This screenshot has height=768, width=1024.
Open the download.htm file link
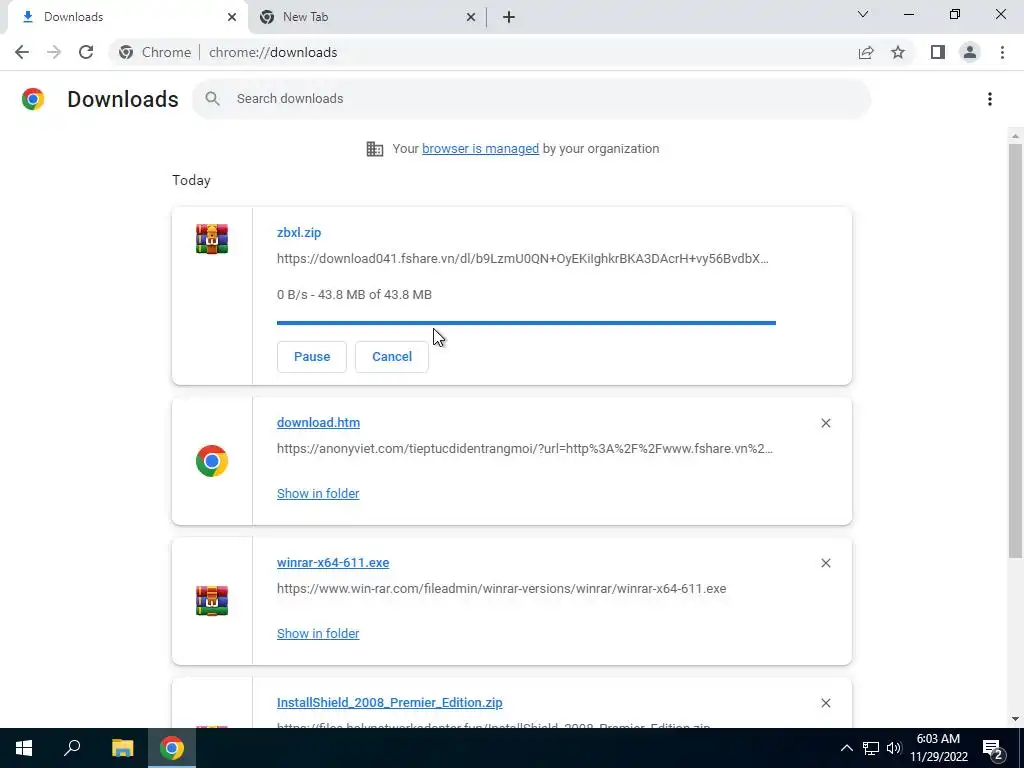[318, 423]
